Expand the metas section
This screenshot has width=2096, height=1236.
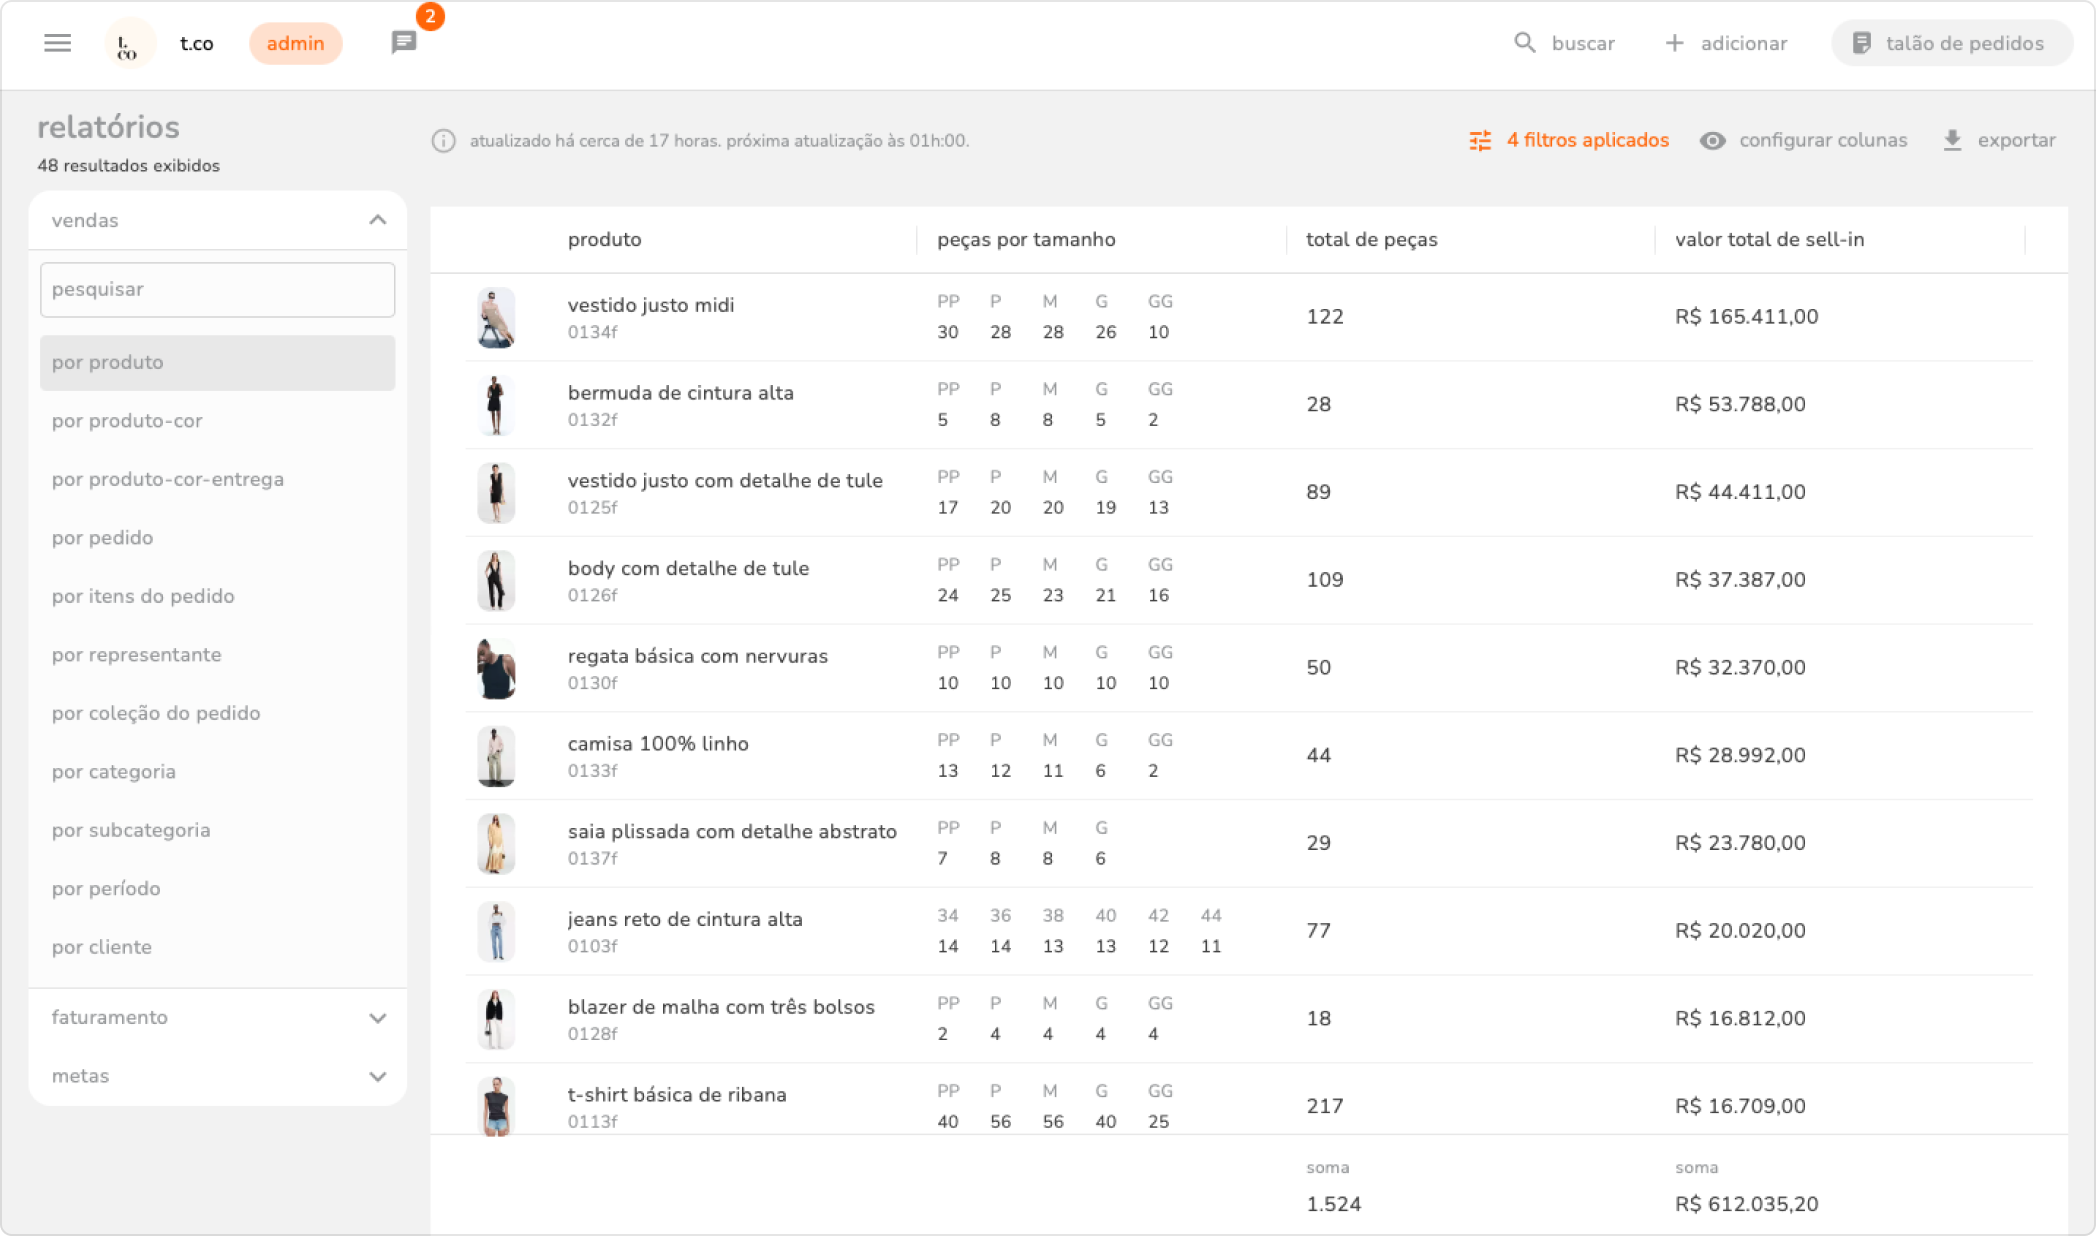(377, 1077)
